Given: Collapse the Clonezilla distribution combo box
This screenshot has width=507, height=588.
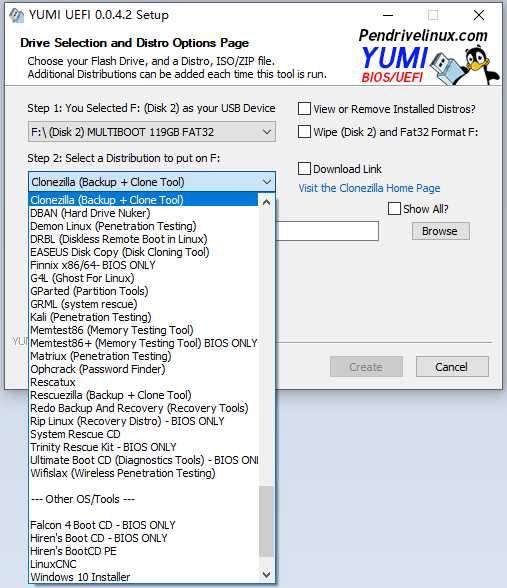Looking at the screenshot, I should pos(152,182).
